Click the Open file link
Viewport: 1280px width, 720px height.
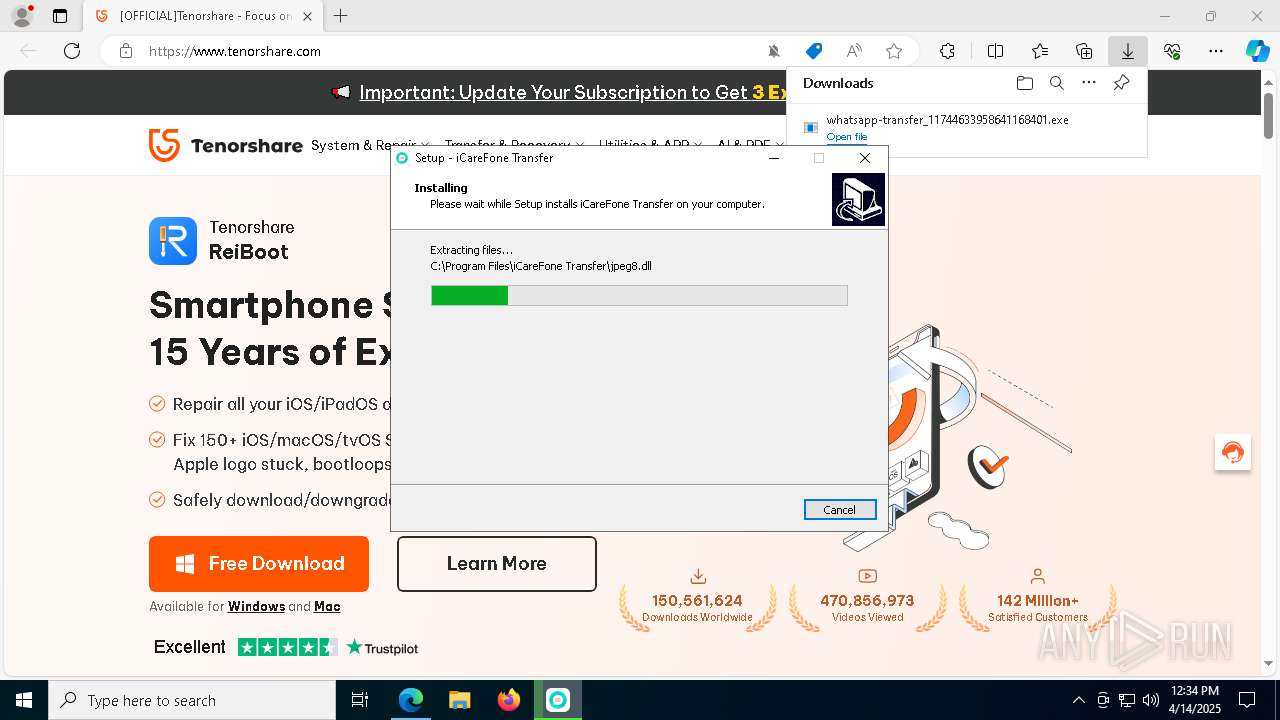click(x=847, y=137)
